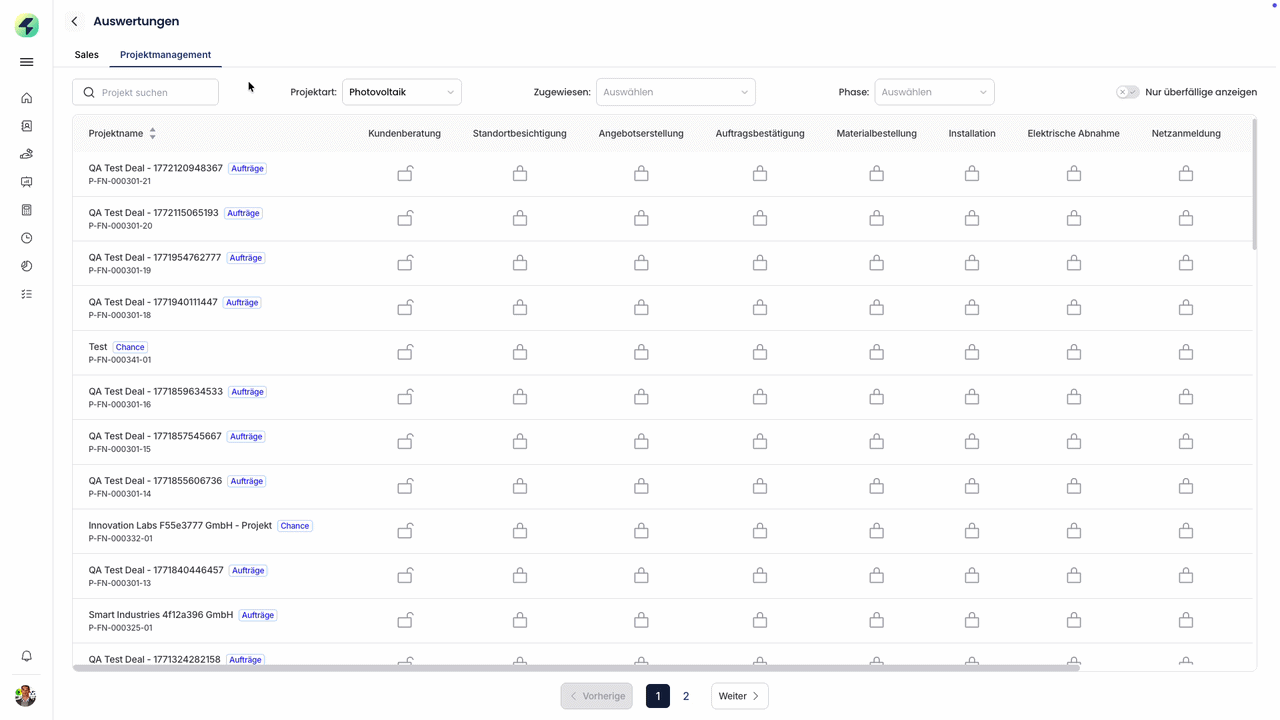Screen dimensions: 1280x720
Task: Go to the home icon in the sidebar
Action: (27, 98)
